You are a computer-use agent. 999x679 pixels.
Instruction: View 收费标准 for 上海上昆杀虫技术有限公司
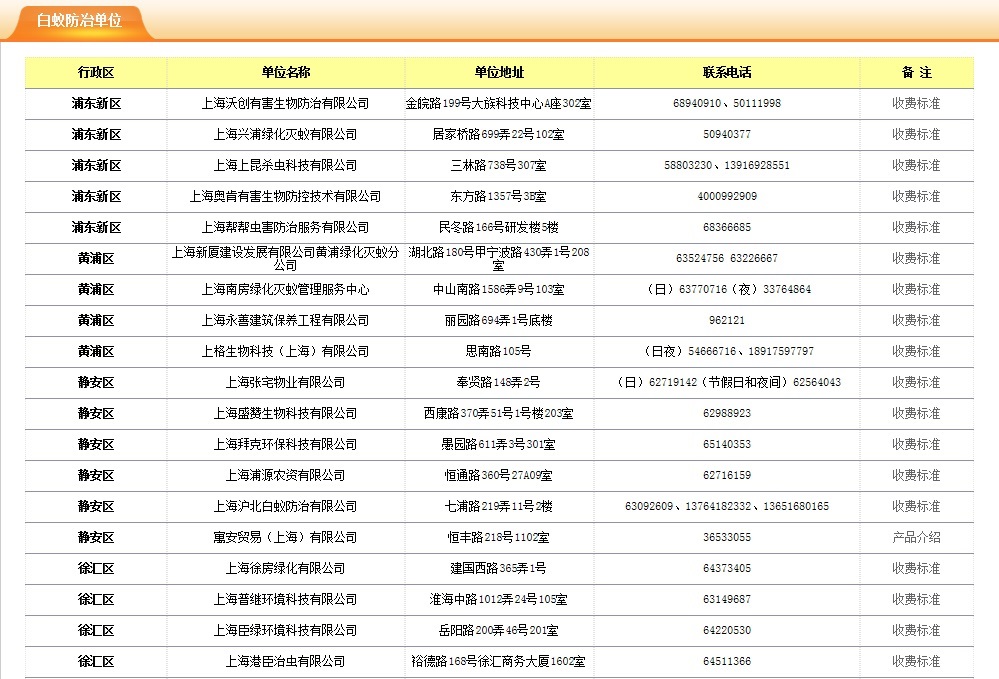coord(916,165)
